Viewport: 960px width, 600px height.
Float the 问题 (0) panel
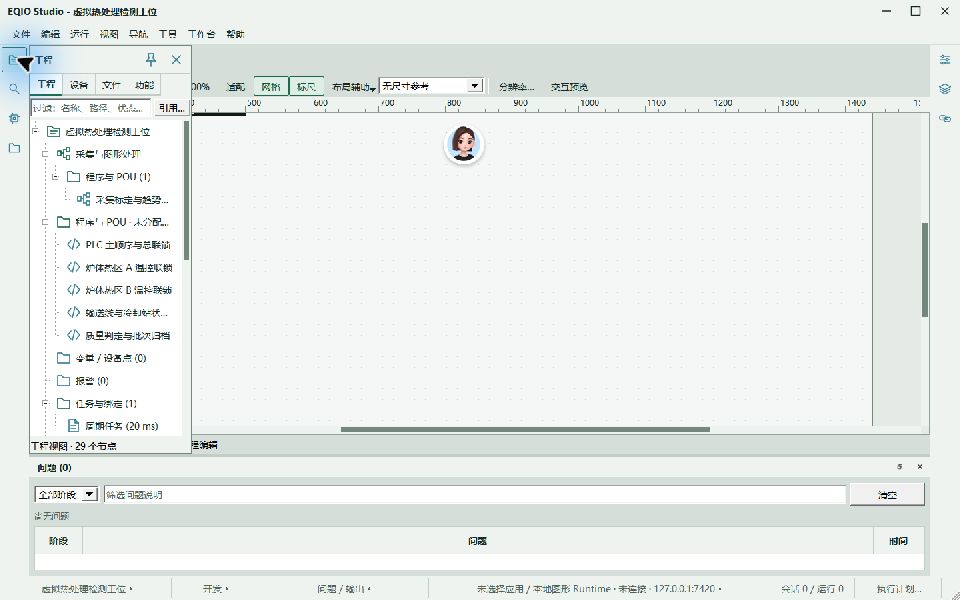(899, 467)
